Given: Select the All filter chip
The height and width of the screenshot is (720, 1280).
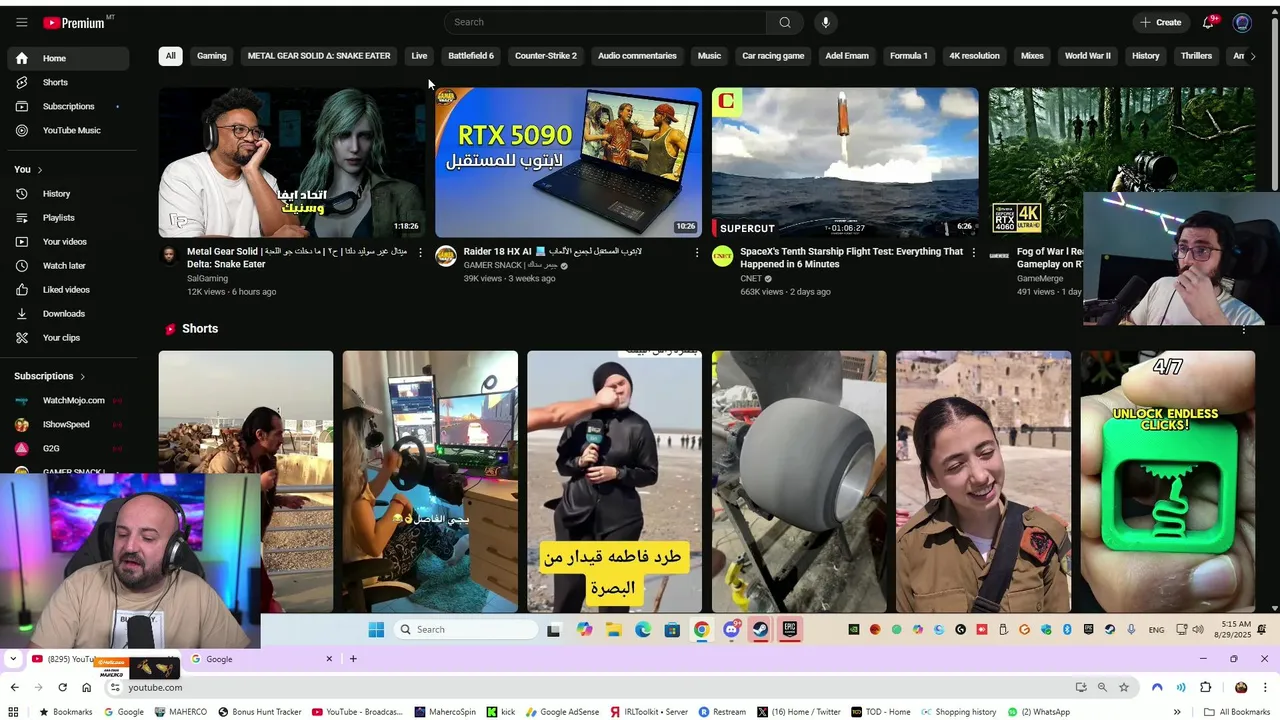Looking at the screenshot, I should click(170, 56).
